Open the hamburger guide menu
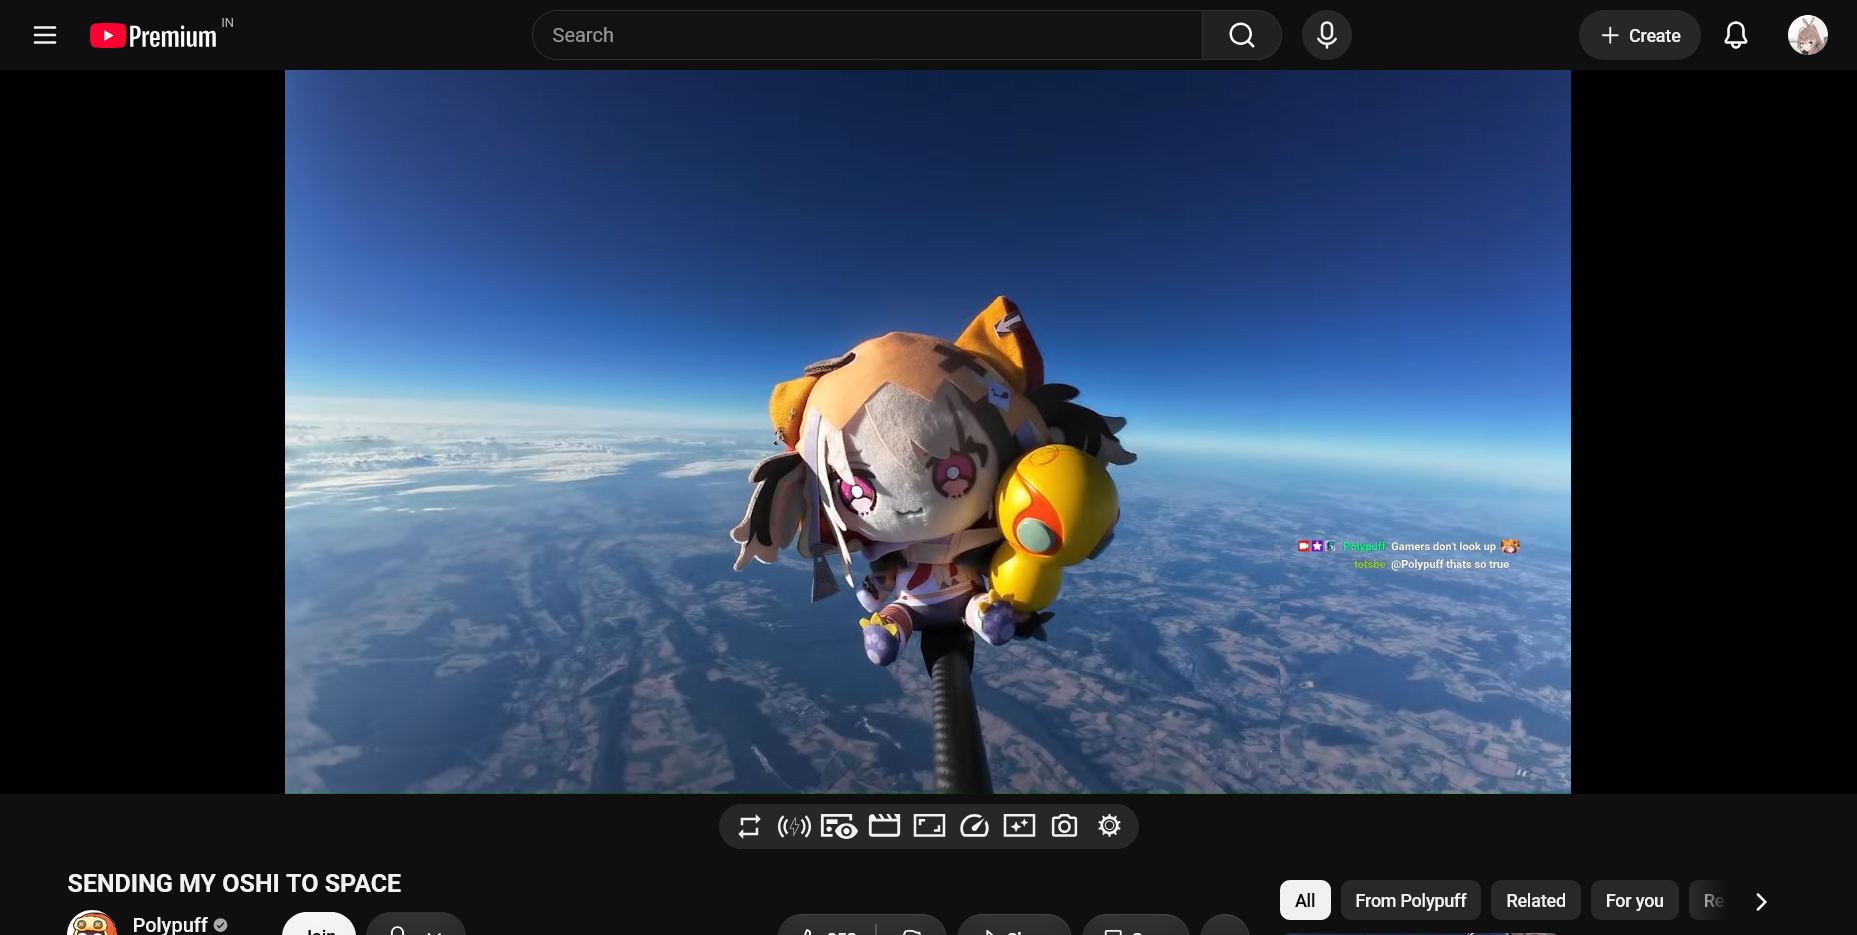Image resolution: width=1857 pixels, height=935 pixels. click(x=45, y=35)
